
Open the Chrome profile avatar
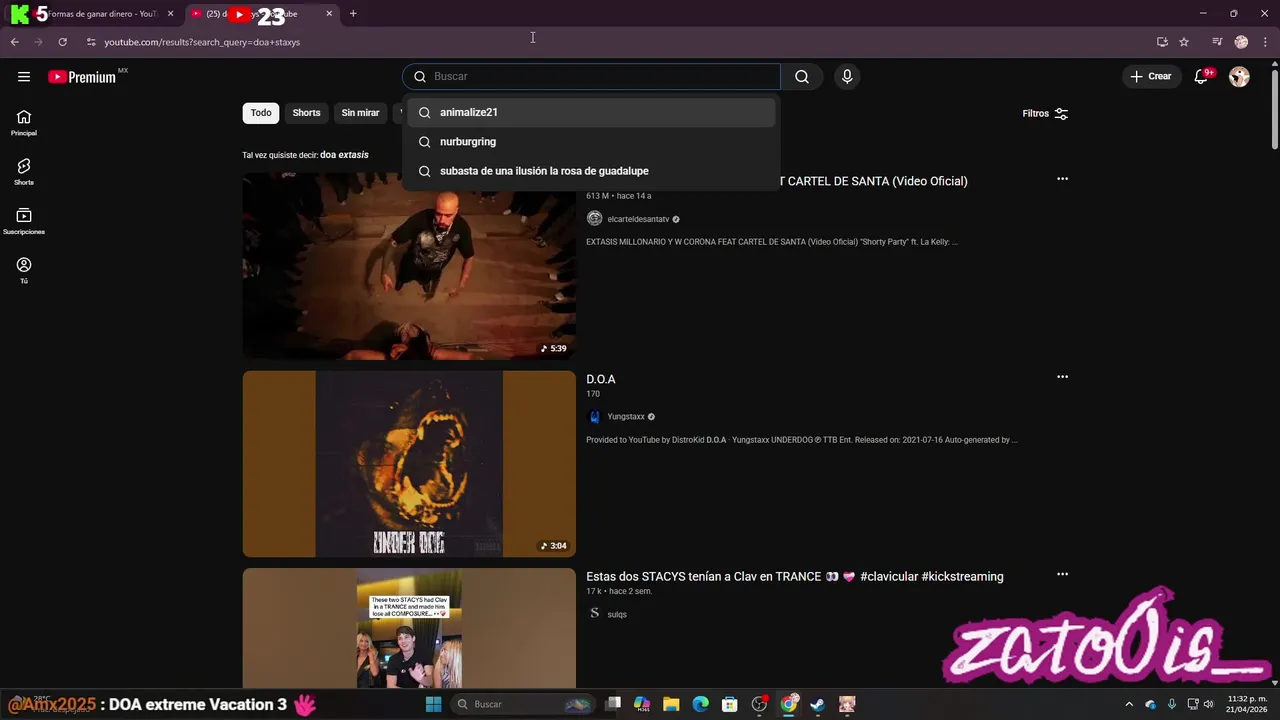click(1241, 42)
